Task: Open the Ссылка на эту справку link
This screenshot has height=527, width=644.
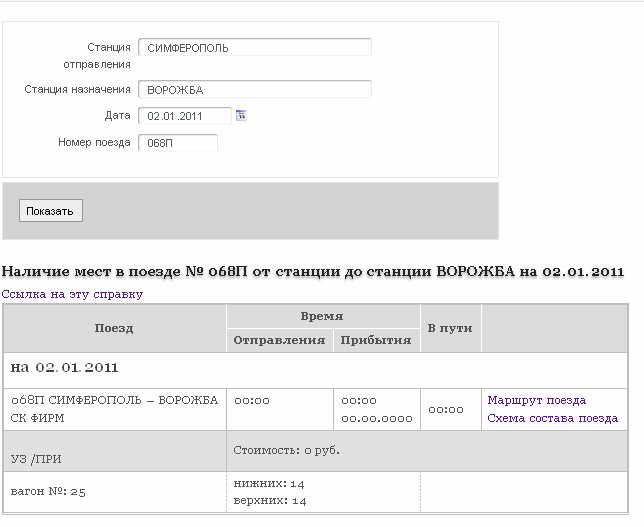Action: click(x=72, y=294)
